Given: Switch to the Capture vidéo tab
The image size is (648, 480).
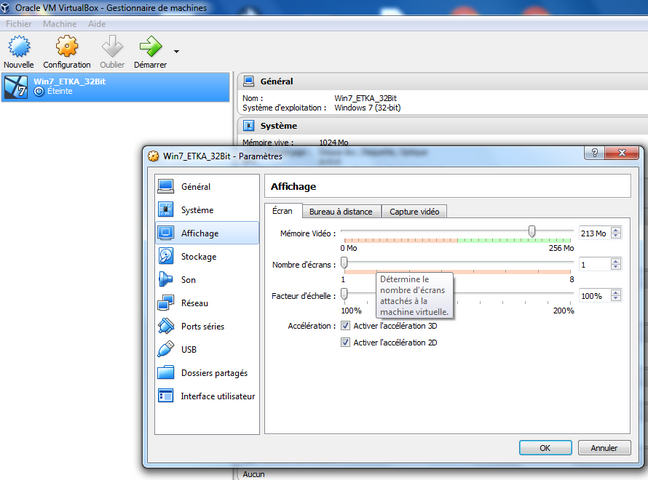Looking at the screenshot, I should click(414, 212).
